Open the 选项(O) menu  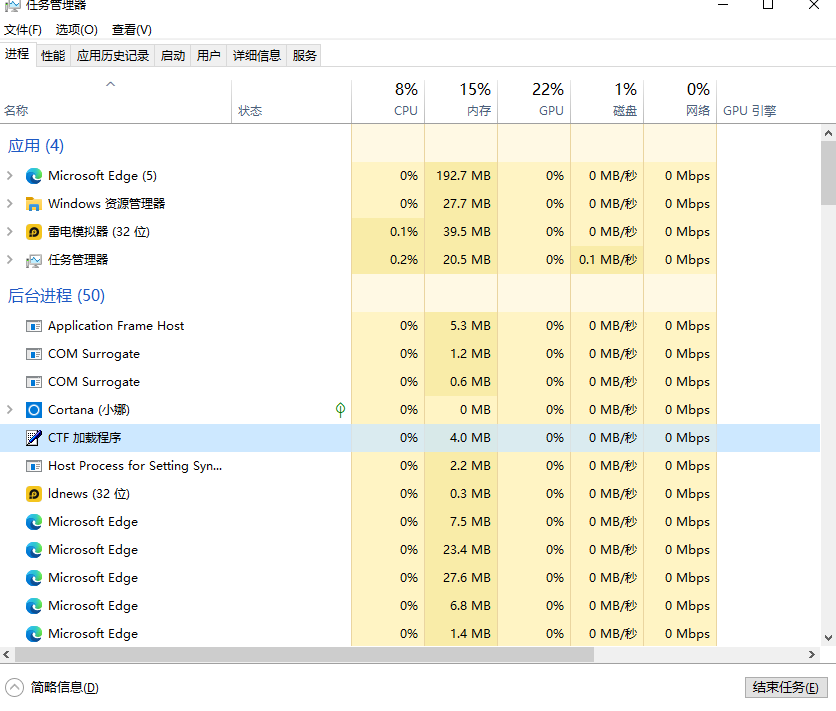(77, 30)
